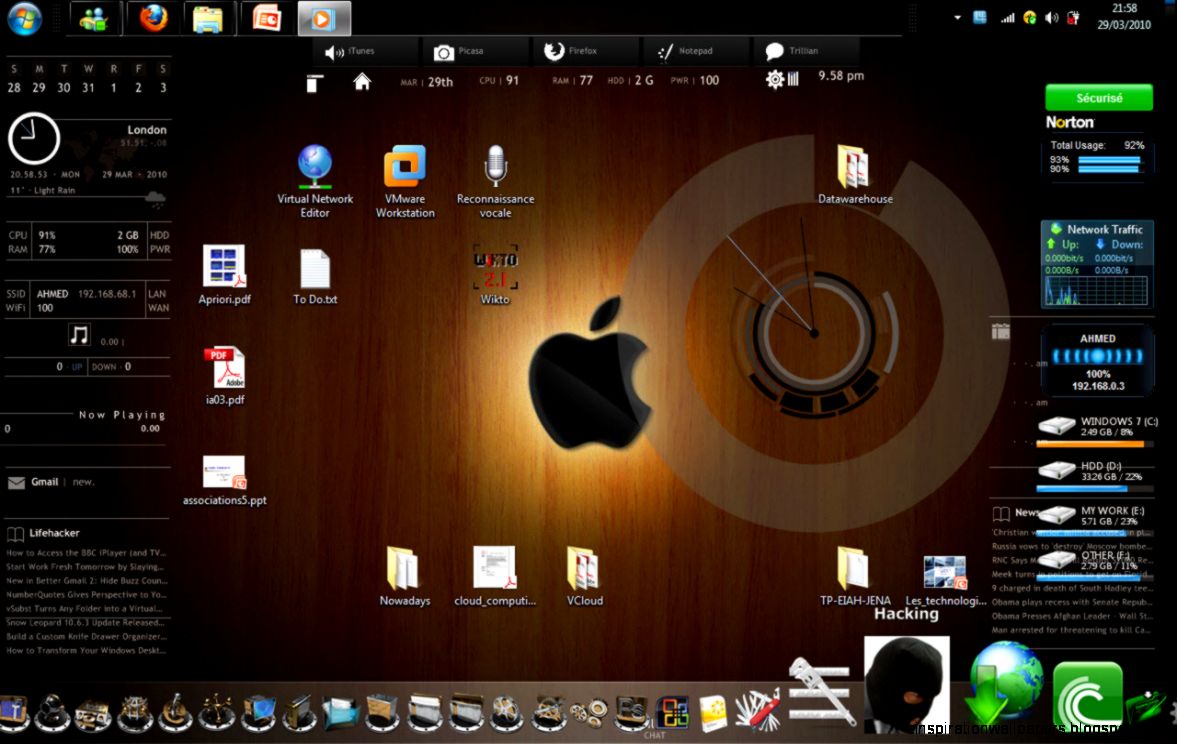The height and width of the screenshot is (744, 1177).
Task: Open the To Do.txt file
Action: 314,270
